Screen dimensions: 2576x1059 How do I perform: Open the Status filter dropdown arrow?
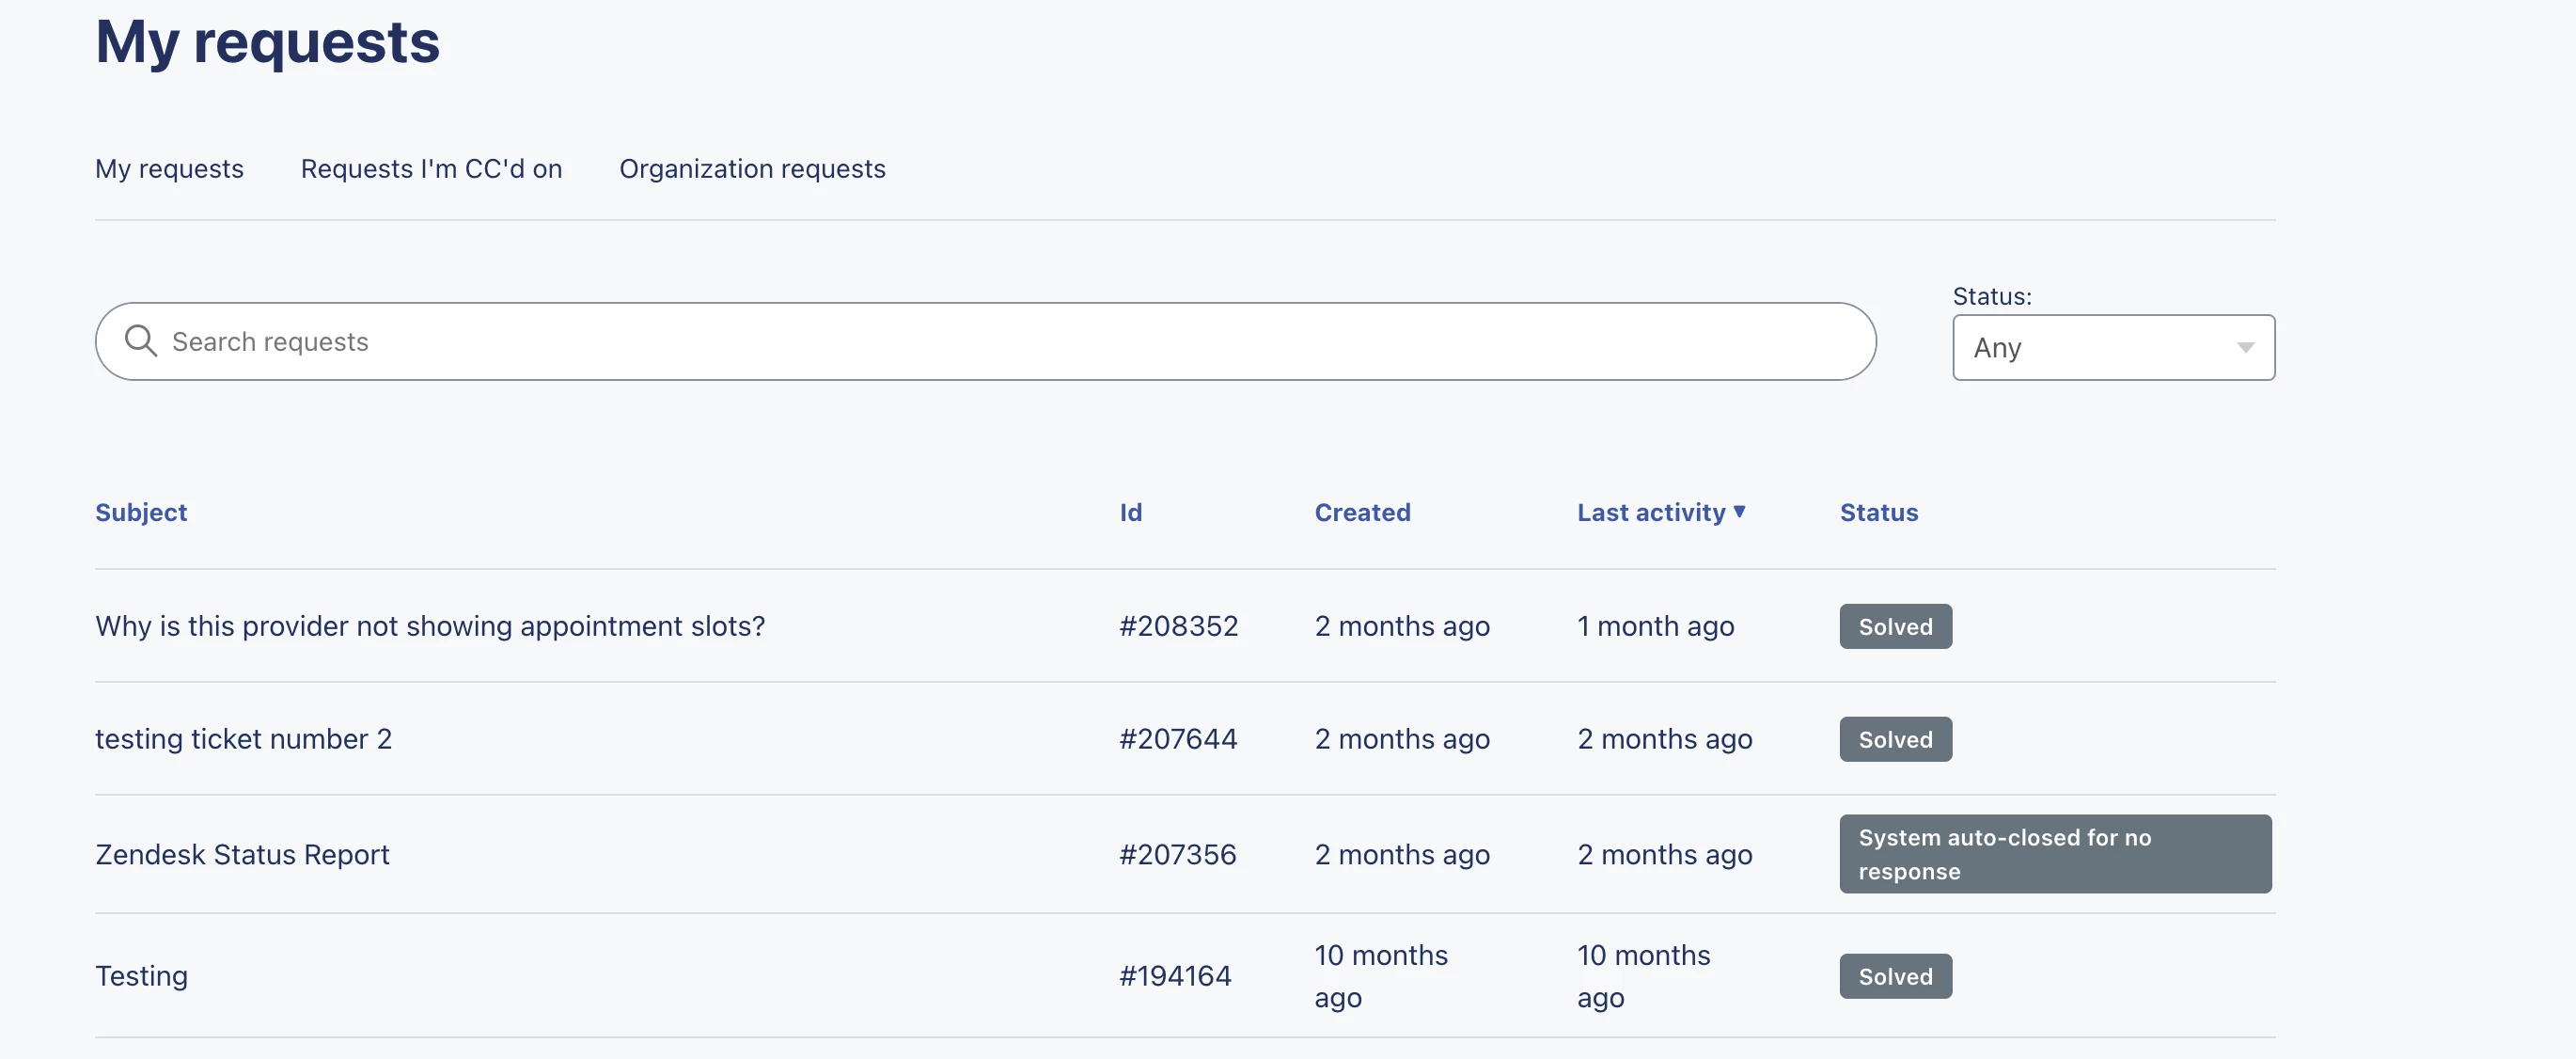pyautogui.click(x=2245, y=347)
